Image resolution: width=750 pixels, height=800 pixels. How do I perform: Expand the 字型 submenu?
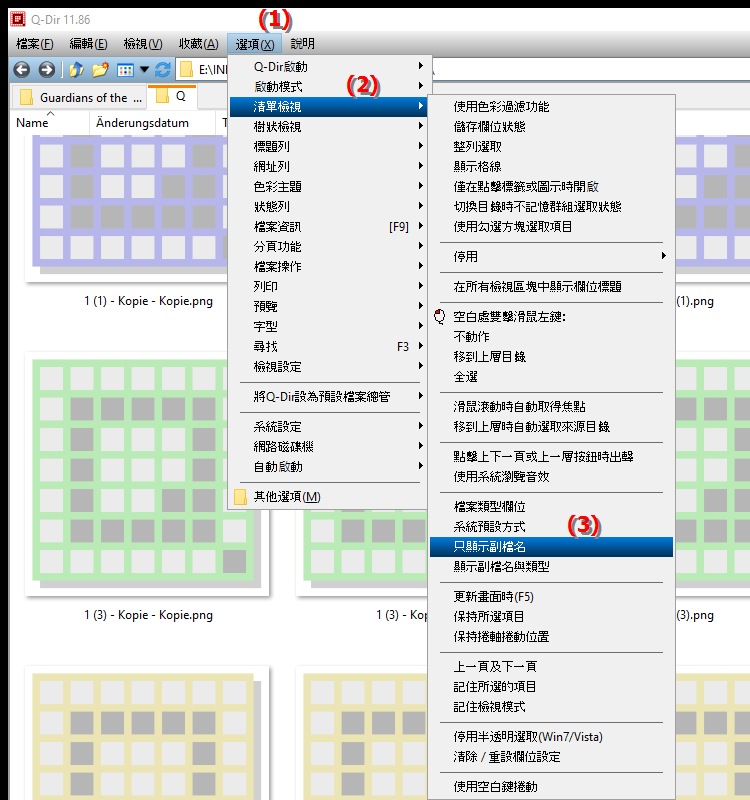click(x=328, y=327)
